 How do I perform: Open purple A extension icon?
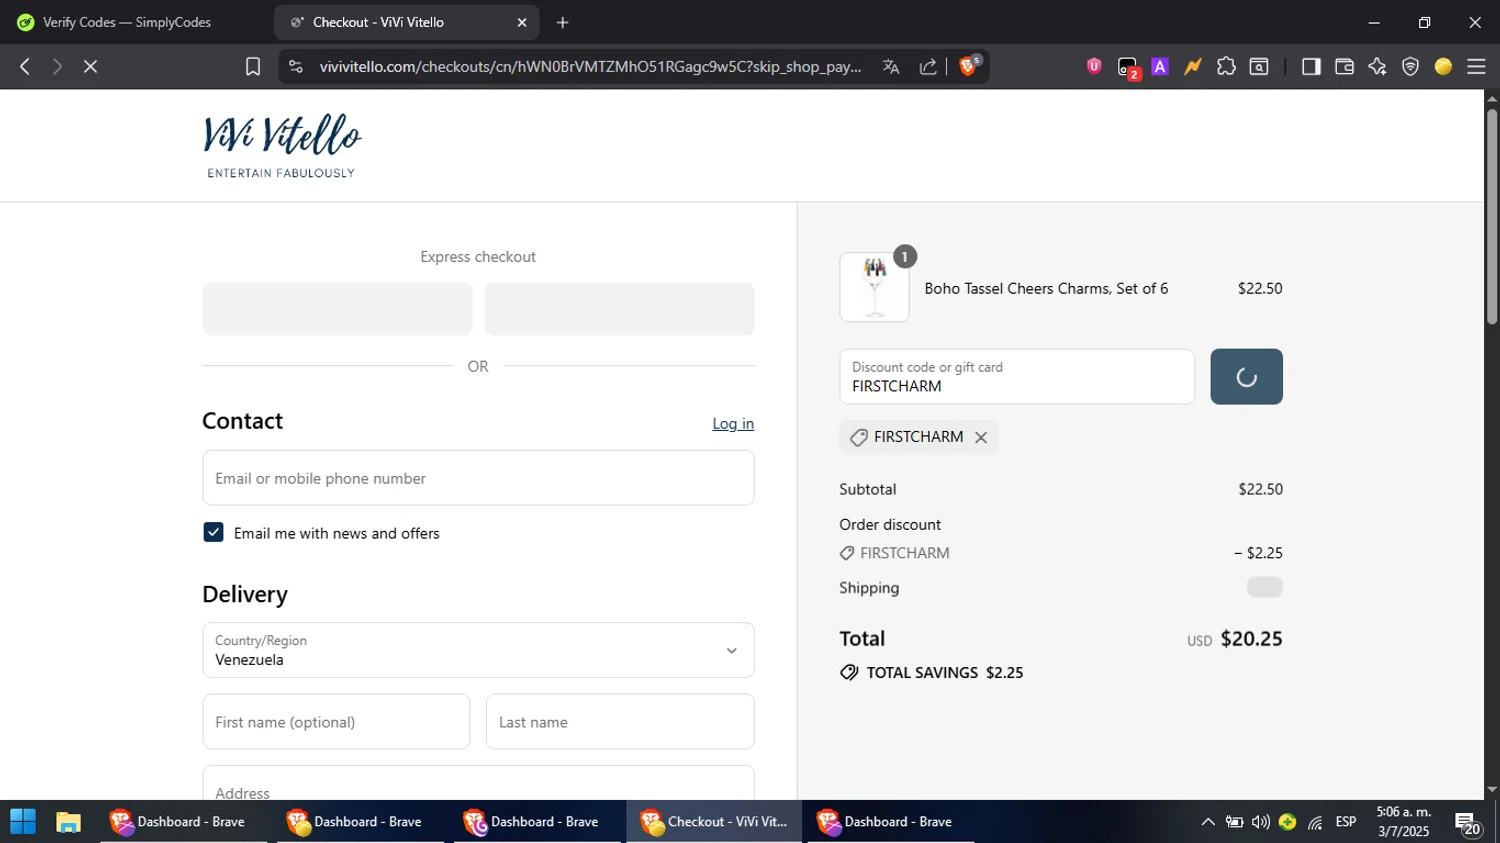(x=1160, y=67)
